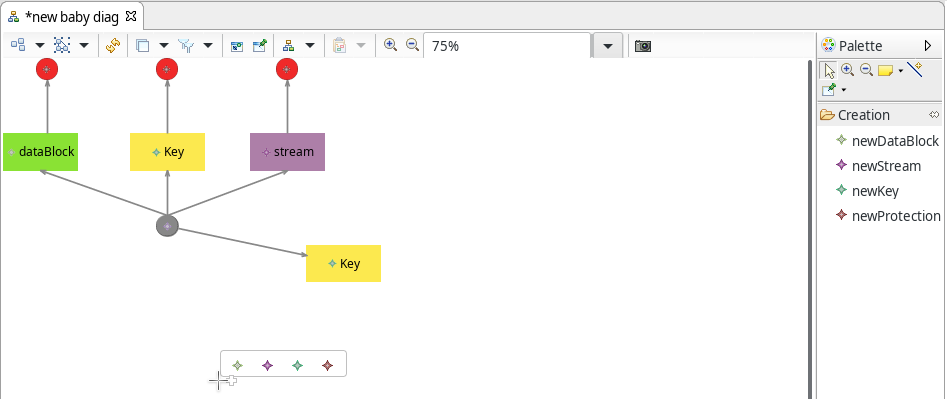Viewport: 947px width, 399px height.
Task: Open the dropdown beside the hierarchy layout icon
Action: pos(310,45)
